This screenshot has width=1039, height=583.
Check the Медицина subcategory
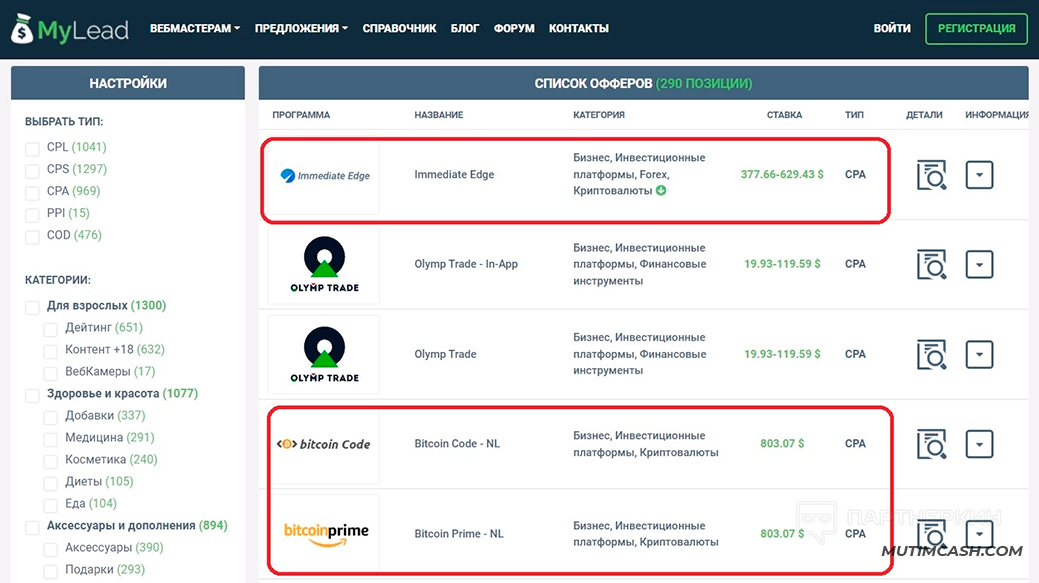point(50,439)
